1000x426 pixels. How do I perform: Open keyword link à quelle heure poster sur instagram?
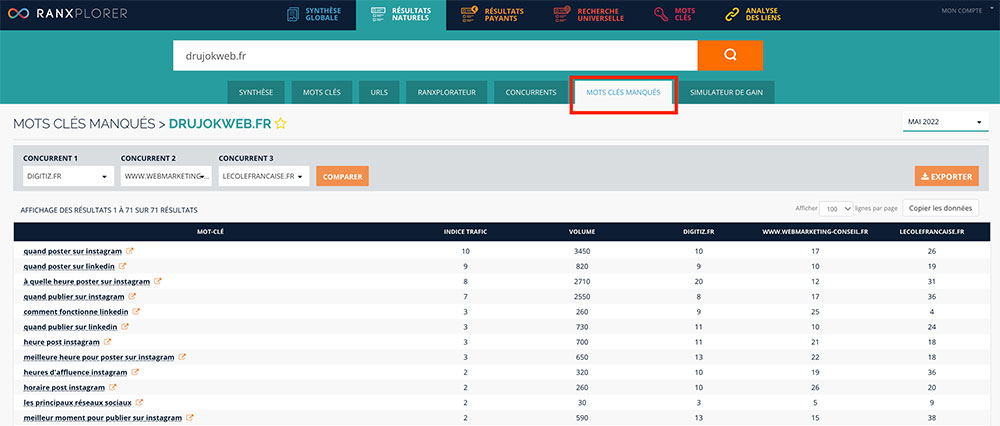(x=87, y=282)
